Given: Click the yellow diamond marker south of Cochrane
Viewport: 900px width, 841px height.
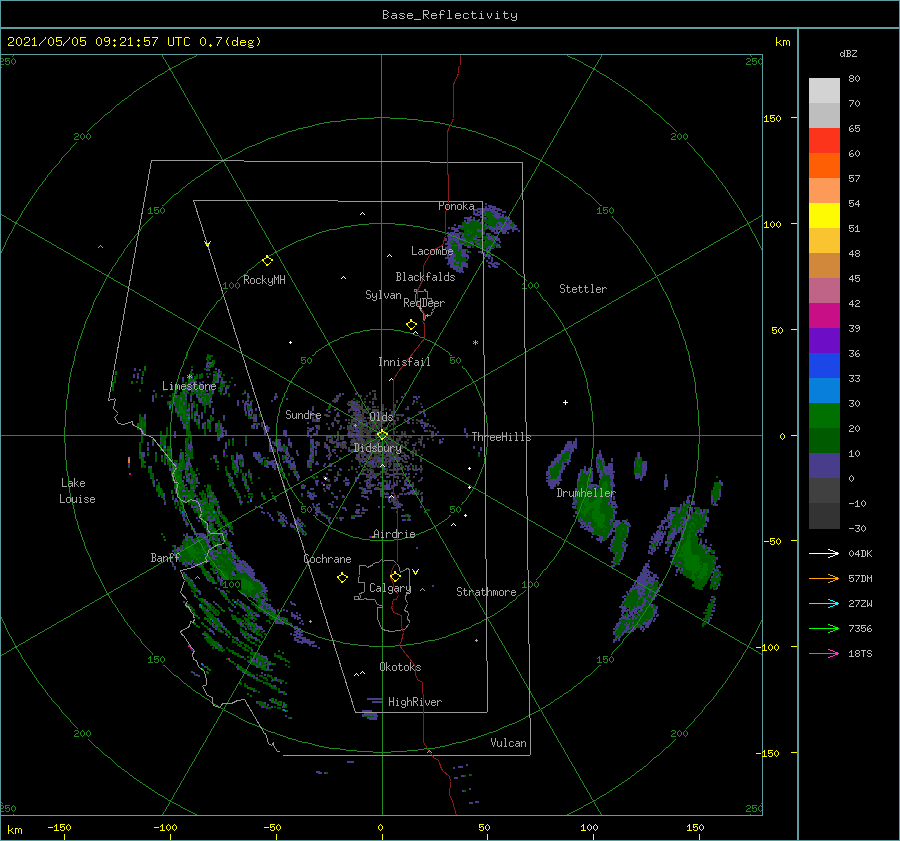Looking at the screenshot, I should 342,578.
